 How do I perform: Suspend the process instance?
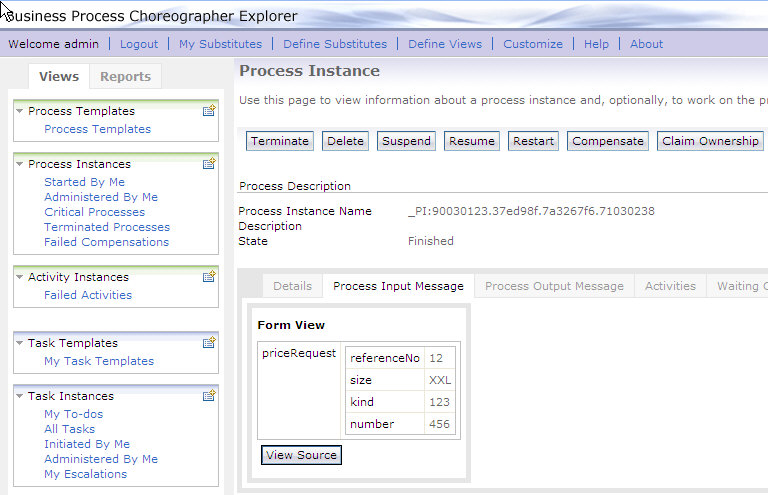click(x=406, y=141)
